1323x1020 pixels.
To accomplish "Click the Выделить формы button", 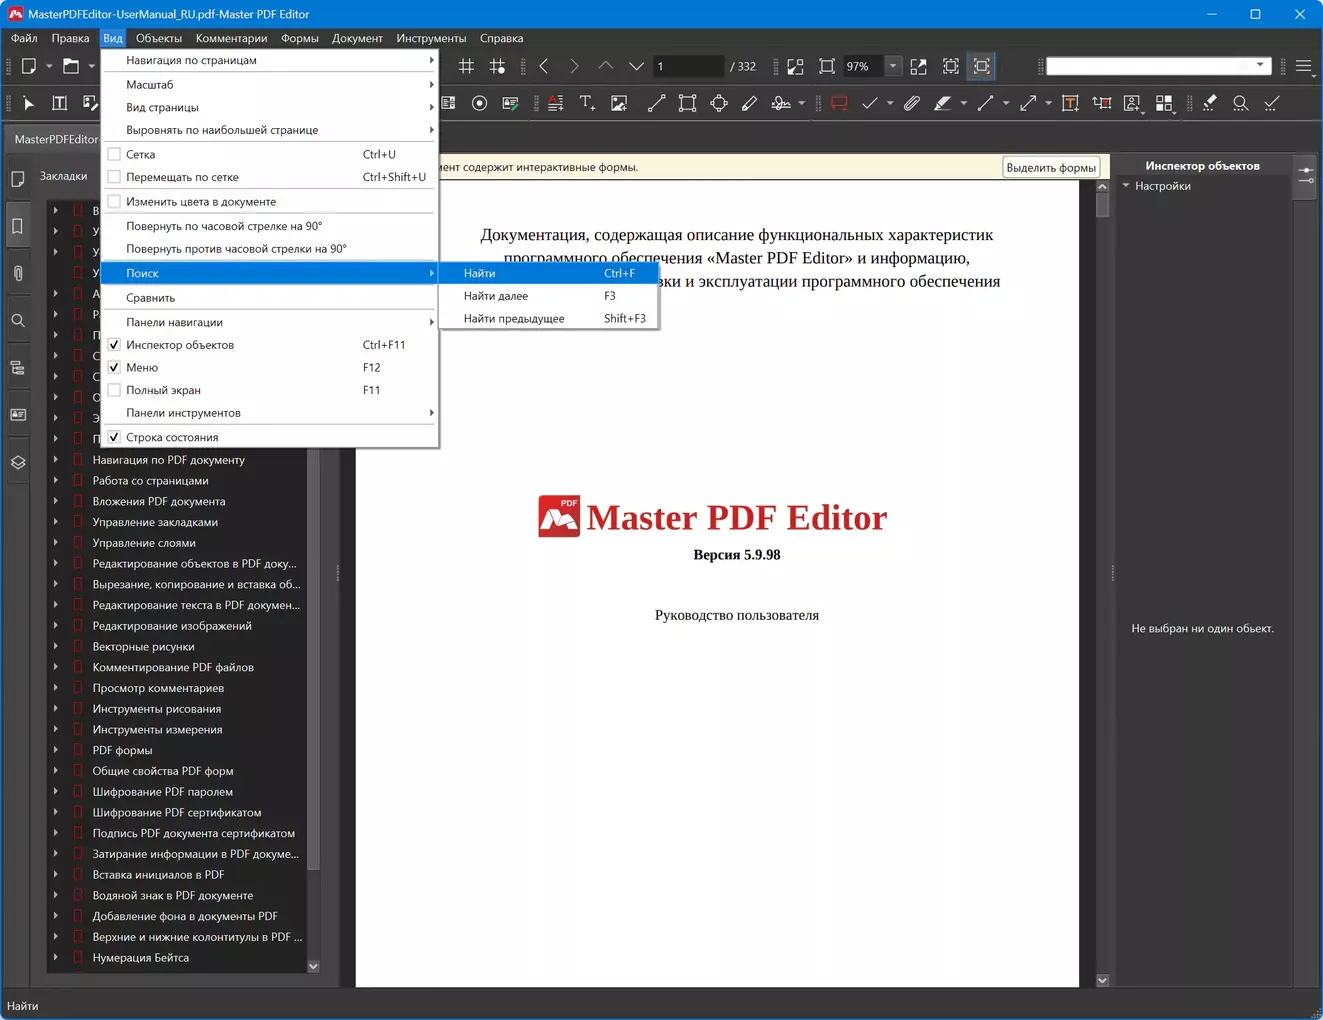I will click(1050, 168).
